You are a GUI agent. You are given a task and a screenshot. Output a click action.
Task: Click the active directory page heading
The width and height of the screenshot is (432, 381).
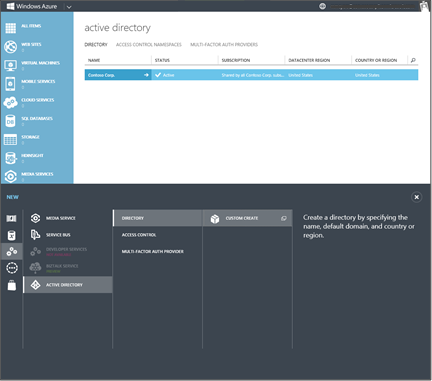click(117, 28)
